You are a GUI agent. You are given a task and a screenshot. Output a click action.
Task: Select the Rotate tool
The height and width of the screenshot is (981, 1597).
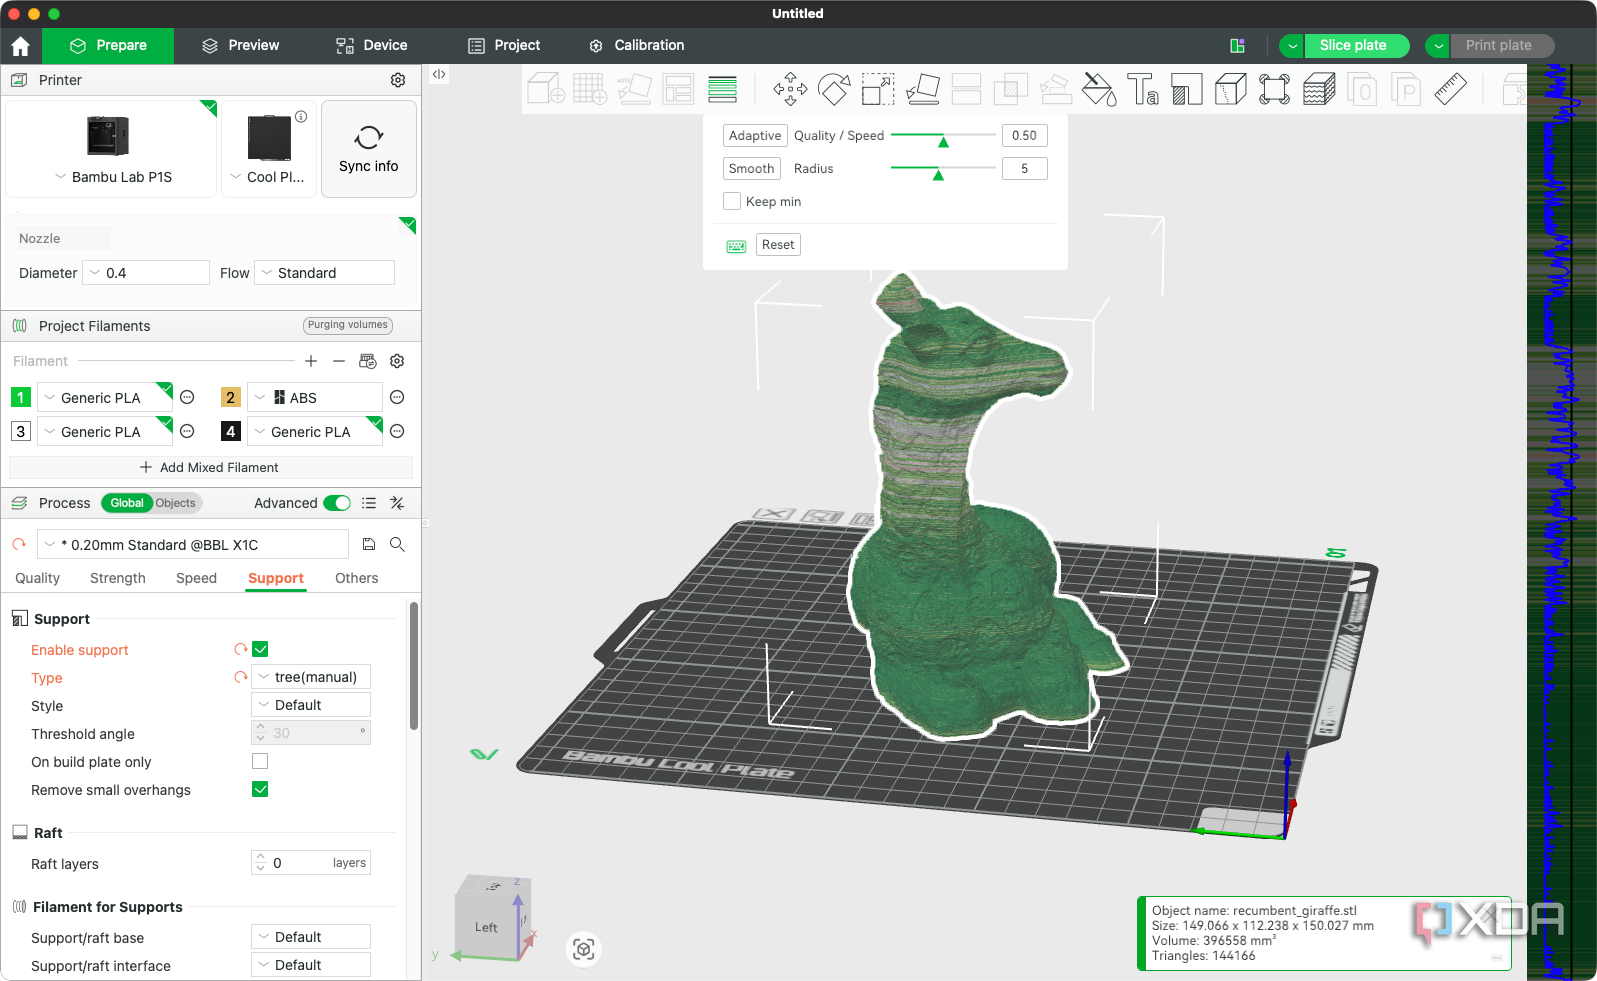(x=834, y=89)
